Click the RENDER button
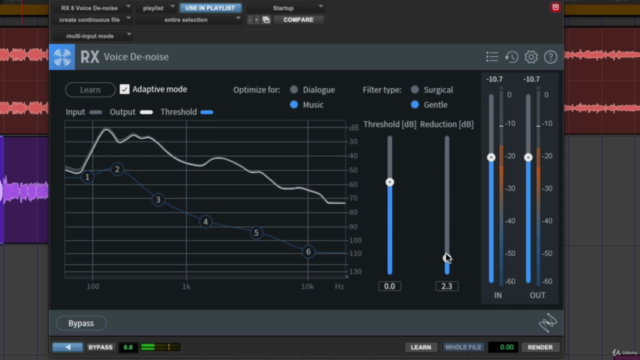The width and height of the screenshot is (640, 360). (540, 347)
